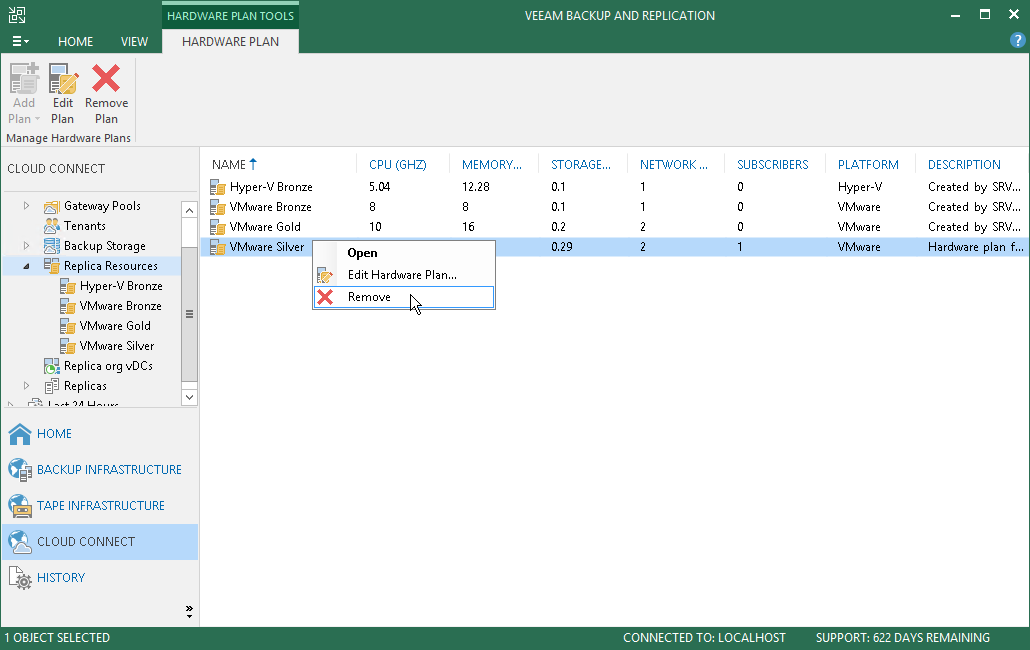Select the VMware Bronze row in list
The image size is (1030, 650).
(615, 207)
